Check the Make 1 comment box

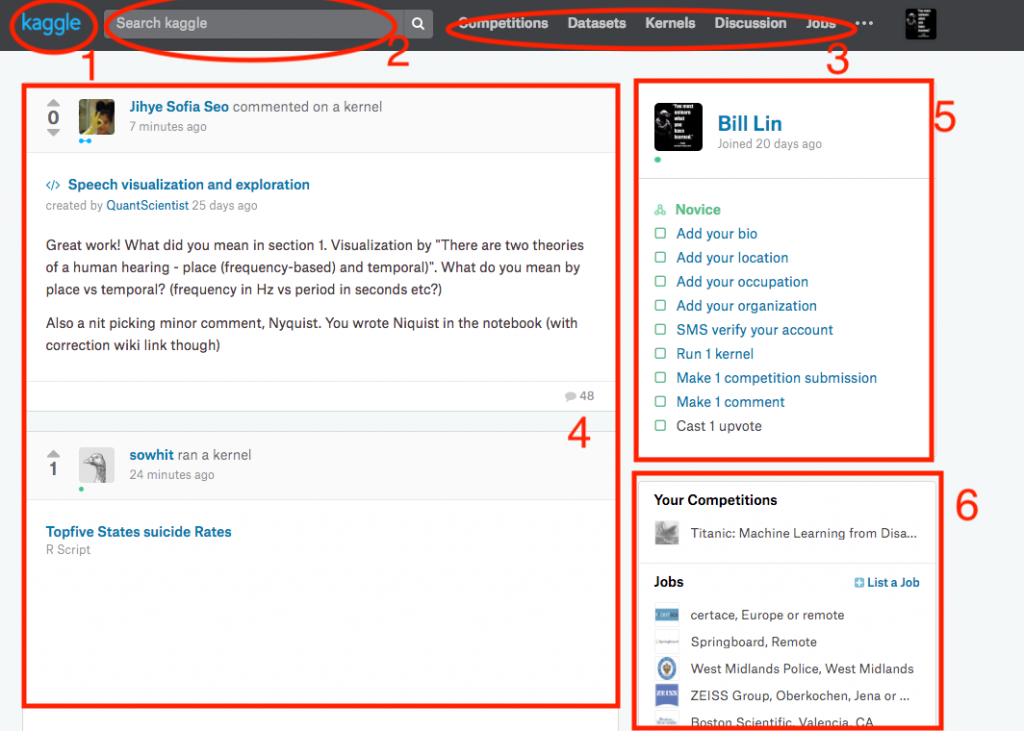coord(660,402)
